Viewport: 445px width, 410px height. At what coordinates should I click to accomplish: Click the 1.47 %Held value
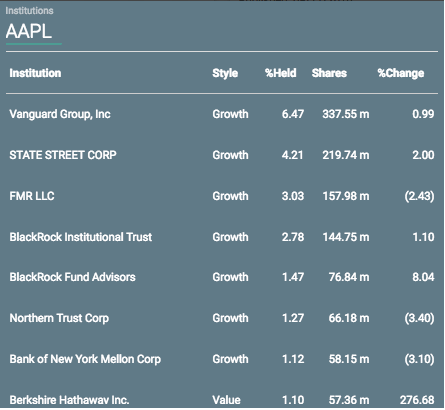coord(293,277)
